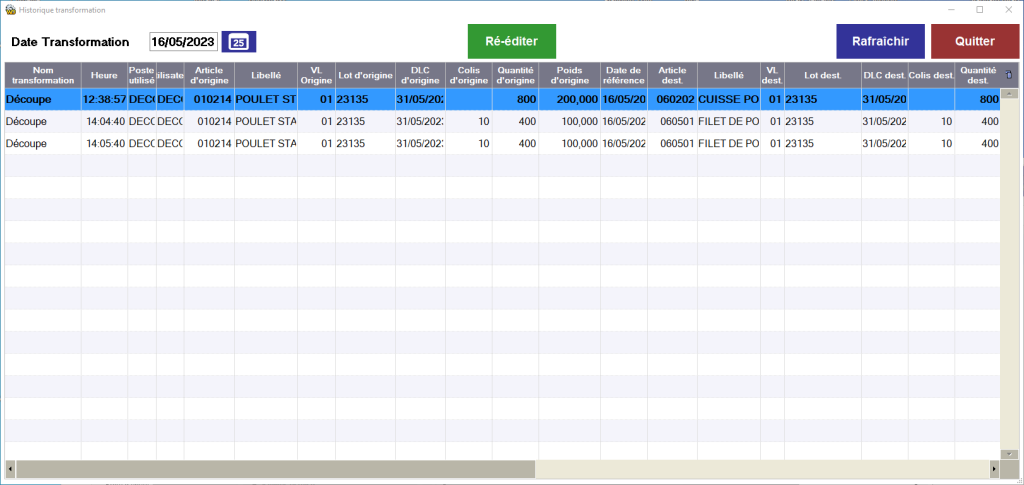Viewport: 1024px width, 485px height.
Task: Sort by the Heure column header
Action: tap(104, 75)
